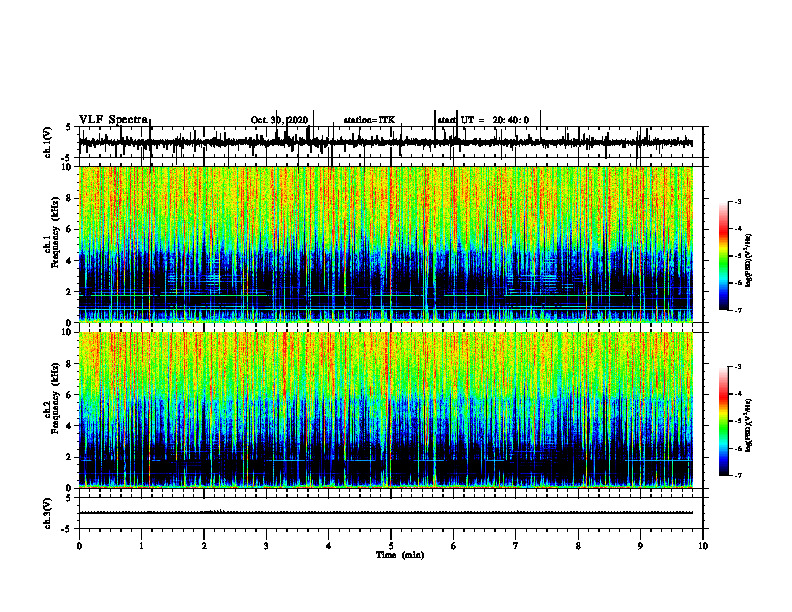Click the ch.2 spectrogram color scale bar

tap(723, 421)
